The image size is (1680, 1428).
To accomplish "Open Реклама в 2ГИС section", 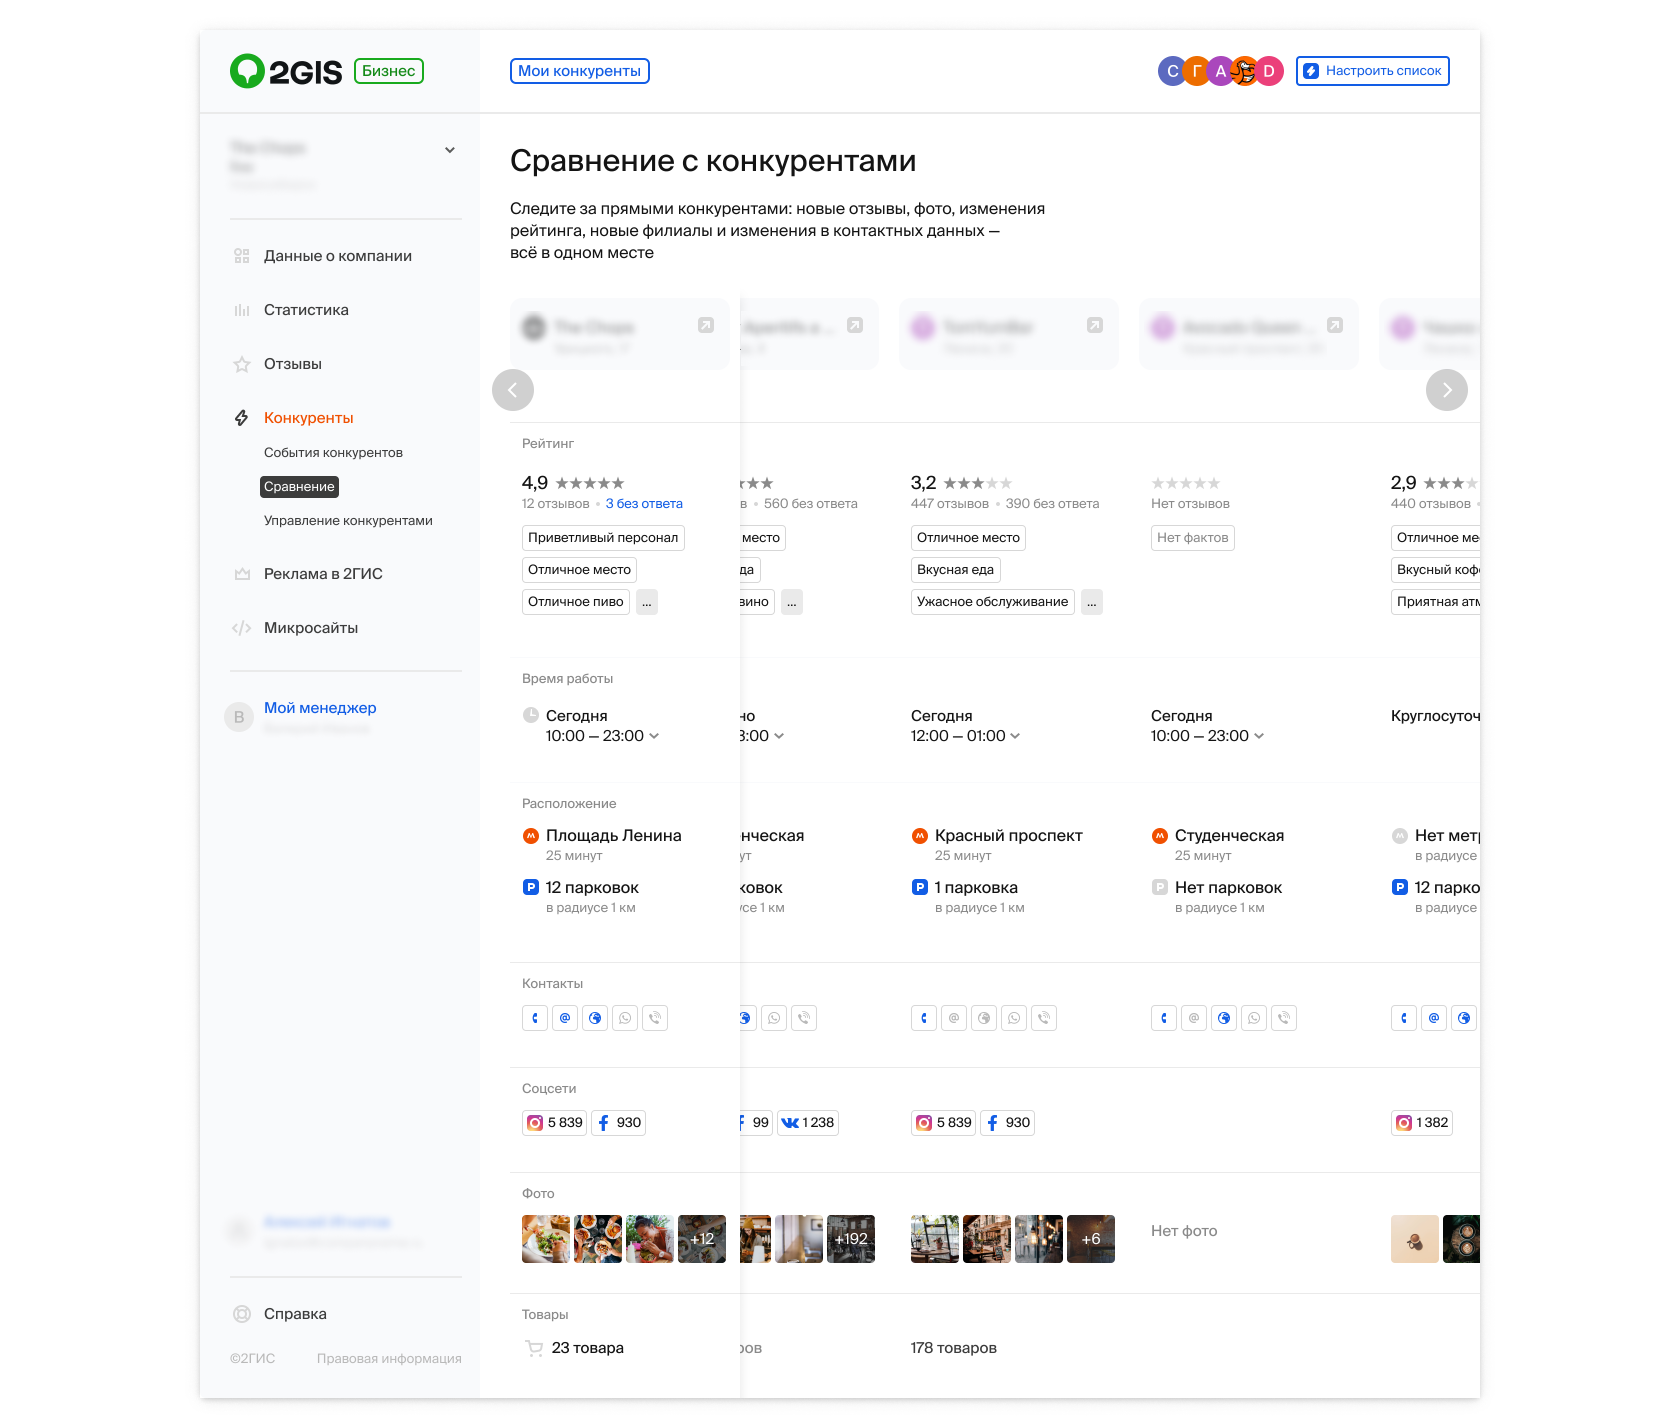I will click(x=323, y=574).
